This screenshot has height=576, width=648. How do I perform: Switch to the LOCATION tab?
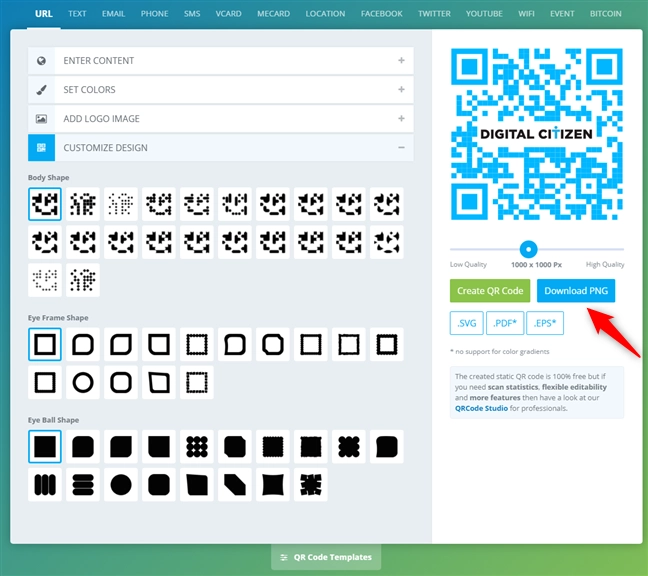pyautogui.click(x=326, y=14)
